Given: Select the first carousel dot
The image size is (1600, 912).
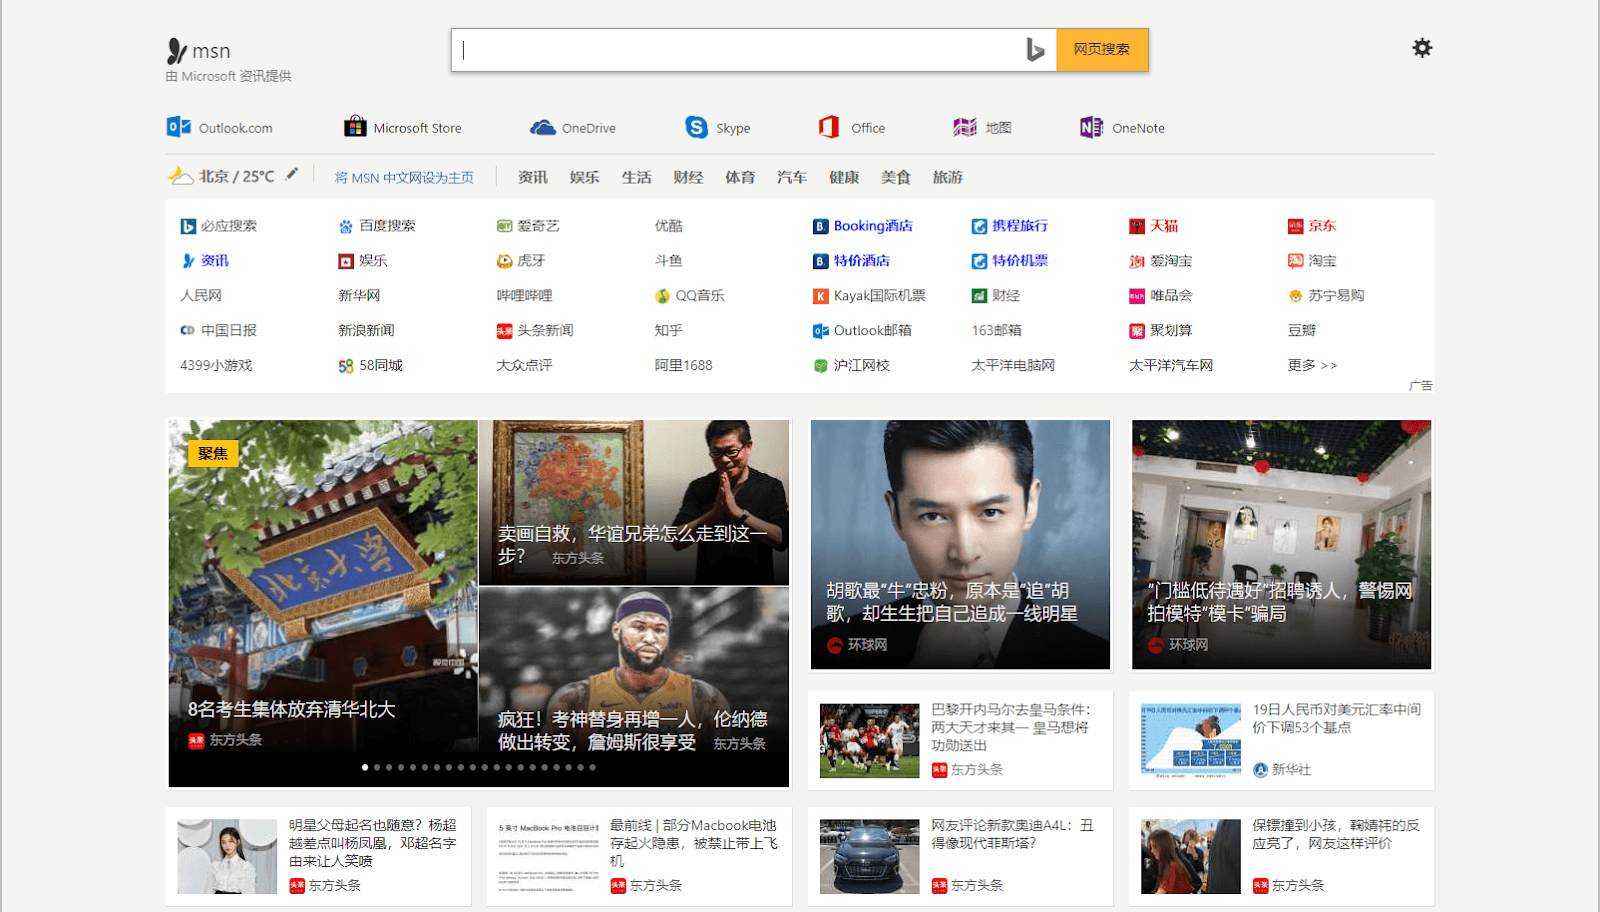Looking at the screenshot, I should coord(365,767).
